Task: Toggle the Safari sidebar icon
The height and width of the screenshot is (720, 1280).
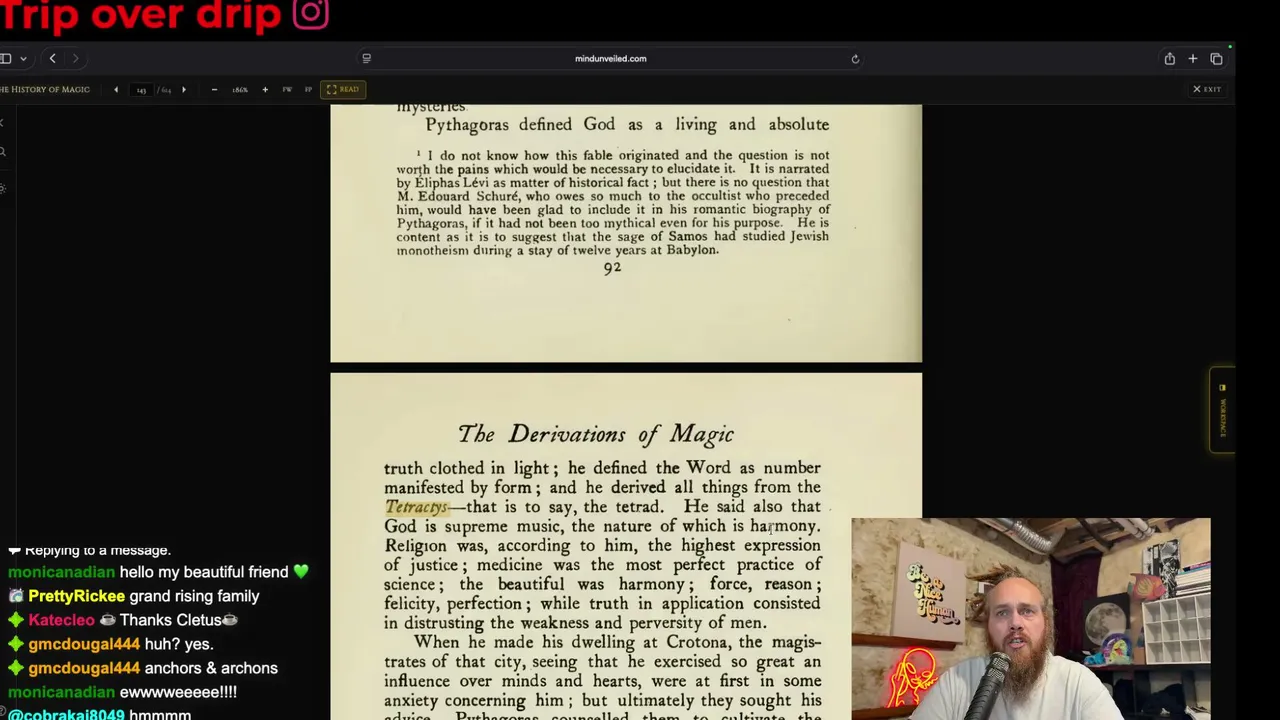Action: coord(5,59)
